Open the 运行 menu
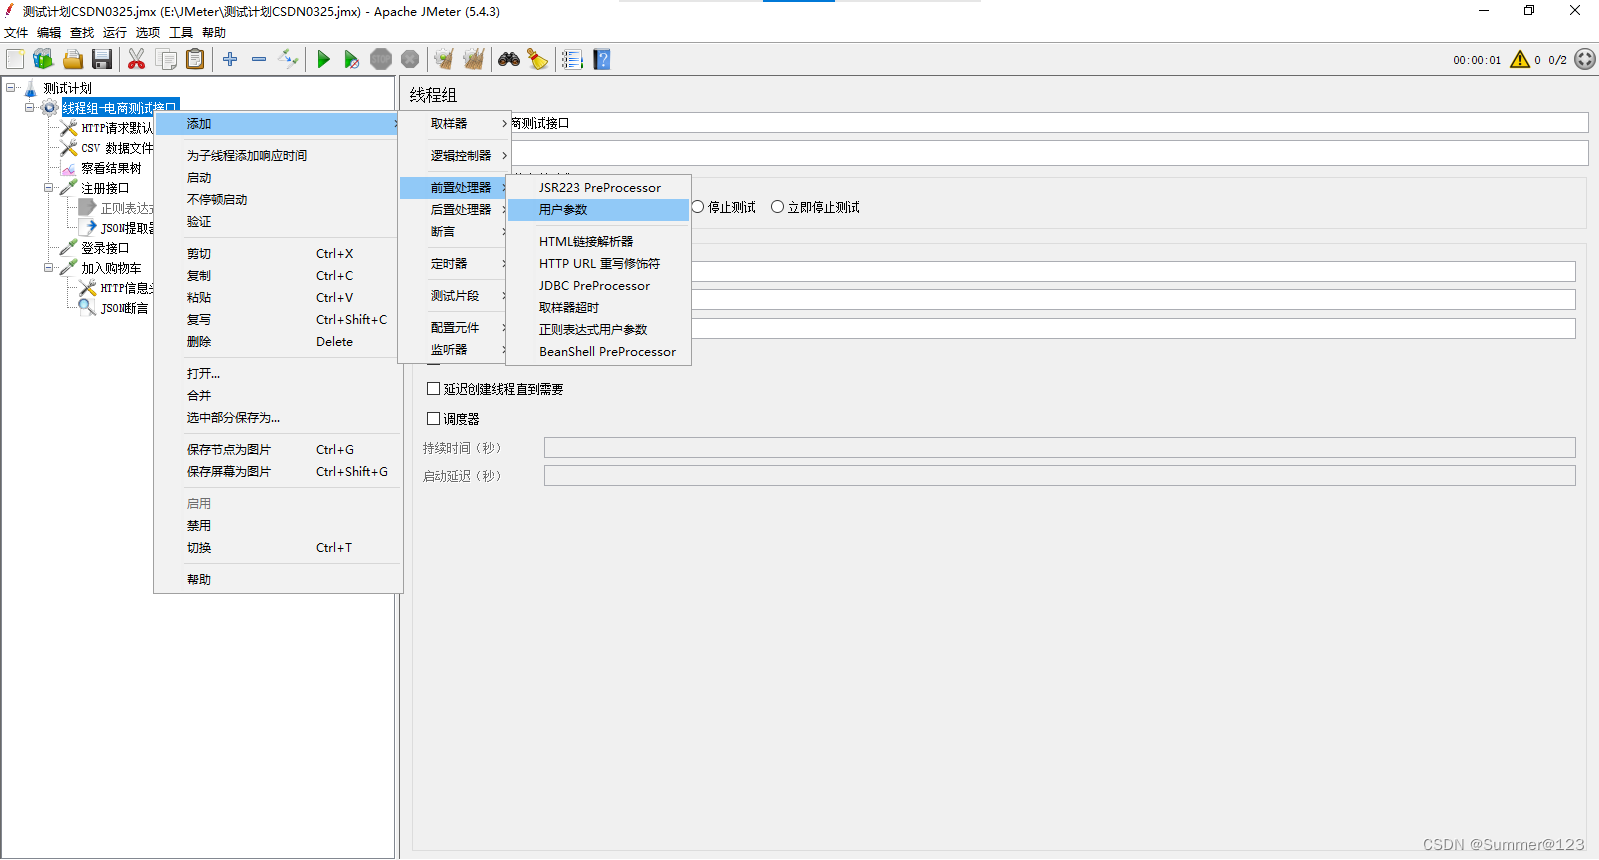The image size is (1599, 860). pos(115,33)
